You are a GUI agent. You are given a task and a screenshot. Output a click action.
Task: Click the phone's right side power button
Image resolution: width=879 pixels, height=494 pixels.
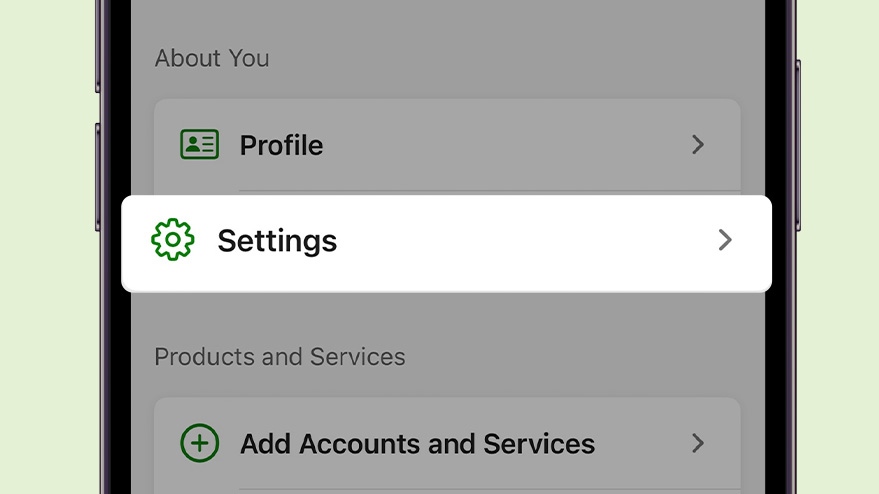coord(798,145)
